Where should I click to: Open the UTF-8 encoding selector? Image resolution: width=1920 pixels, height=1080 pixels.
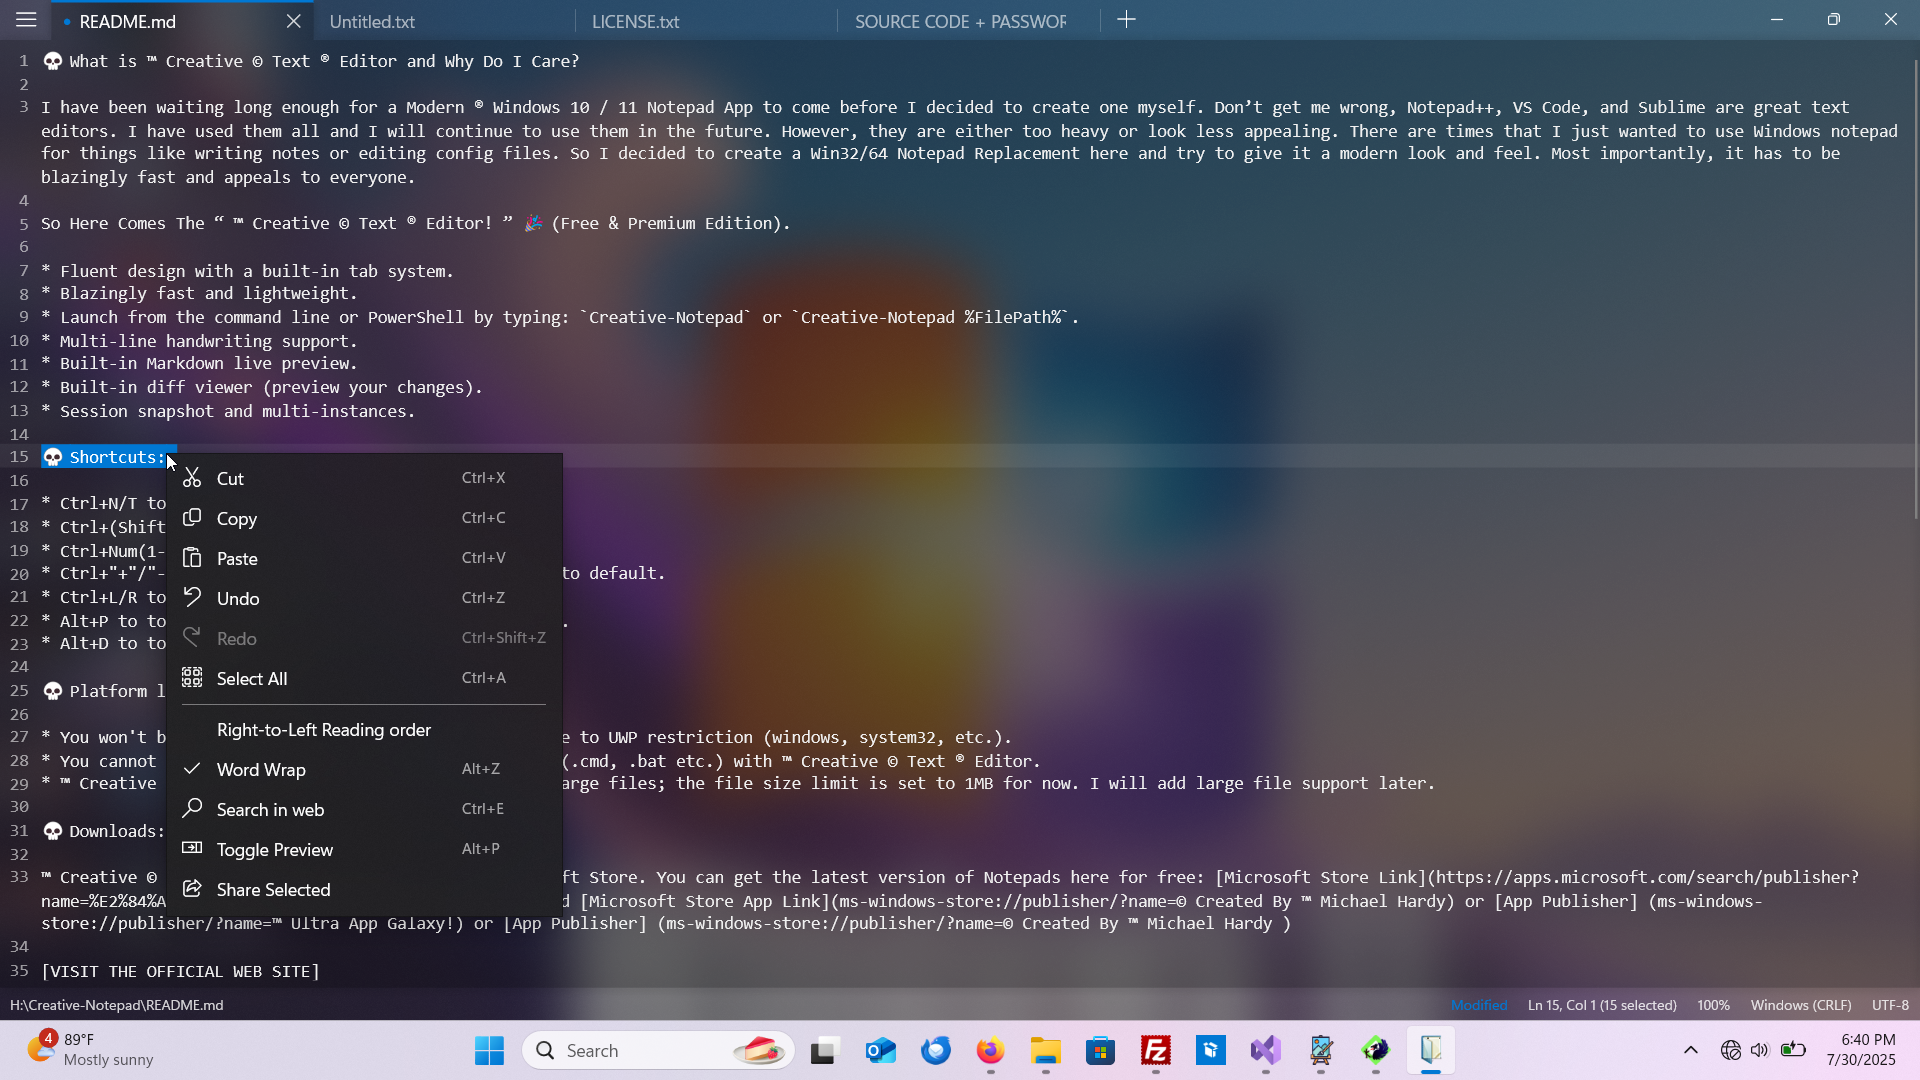(1889, 1005)
